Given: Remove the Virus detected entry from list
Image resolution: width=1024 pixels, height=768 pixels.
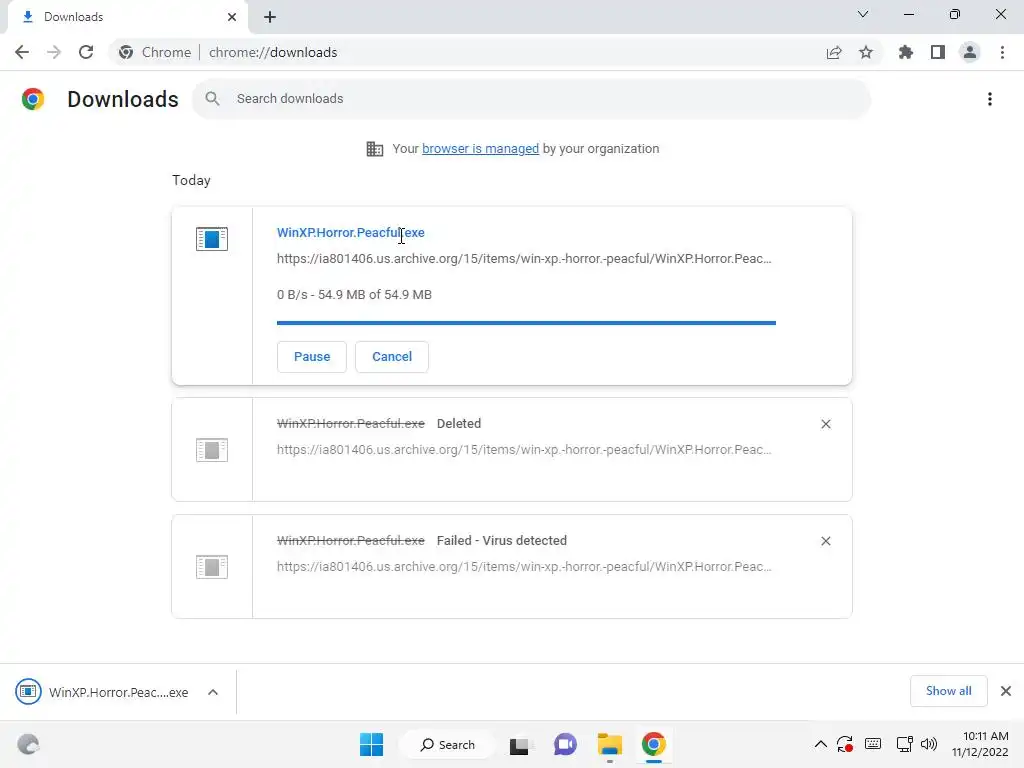Looking at the screenshot, I should point(825,541).
